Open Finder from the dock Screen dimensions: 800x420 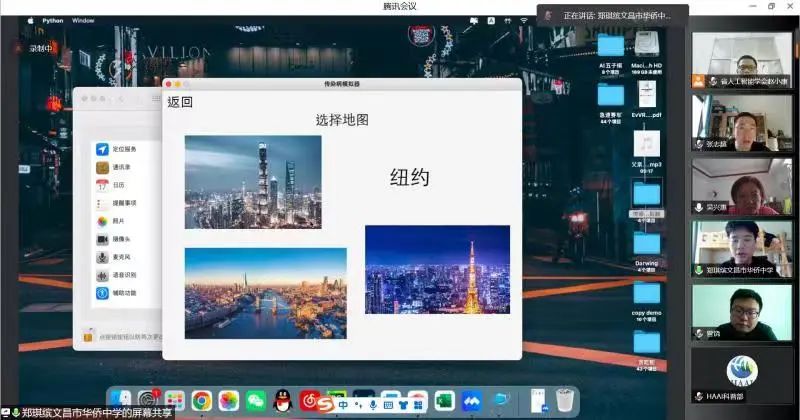click(121, 401)
